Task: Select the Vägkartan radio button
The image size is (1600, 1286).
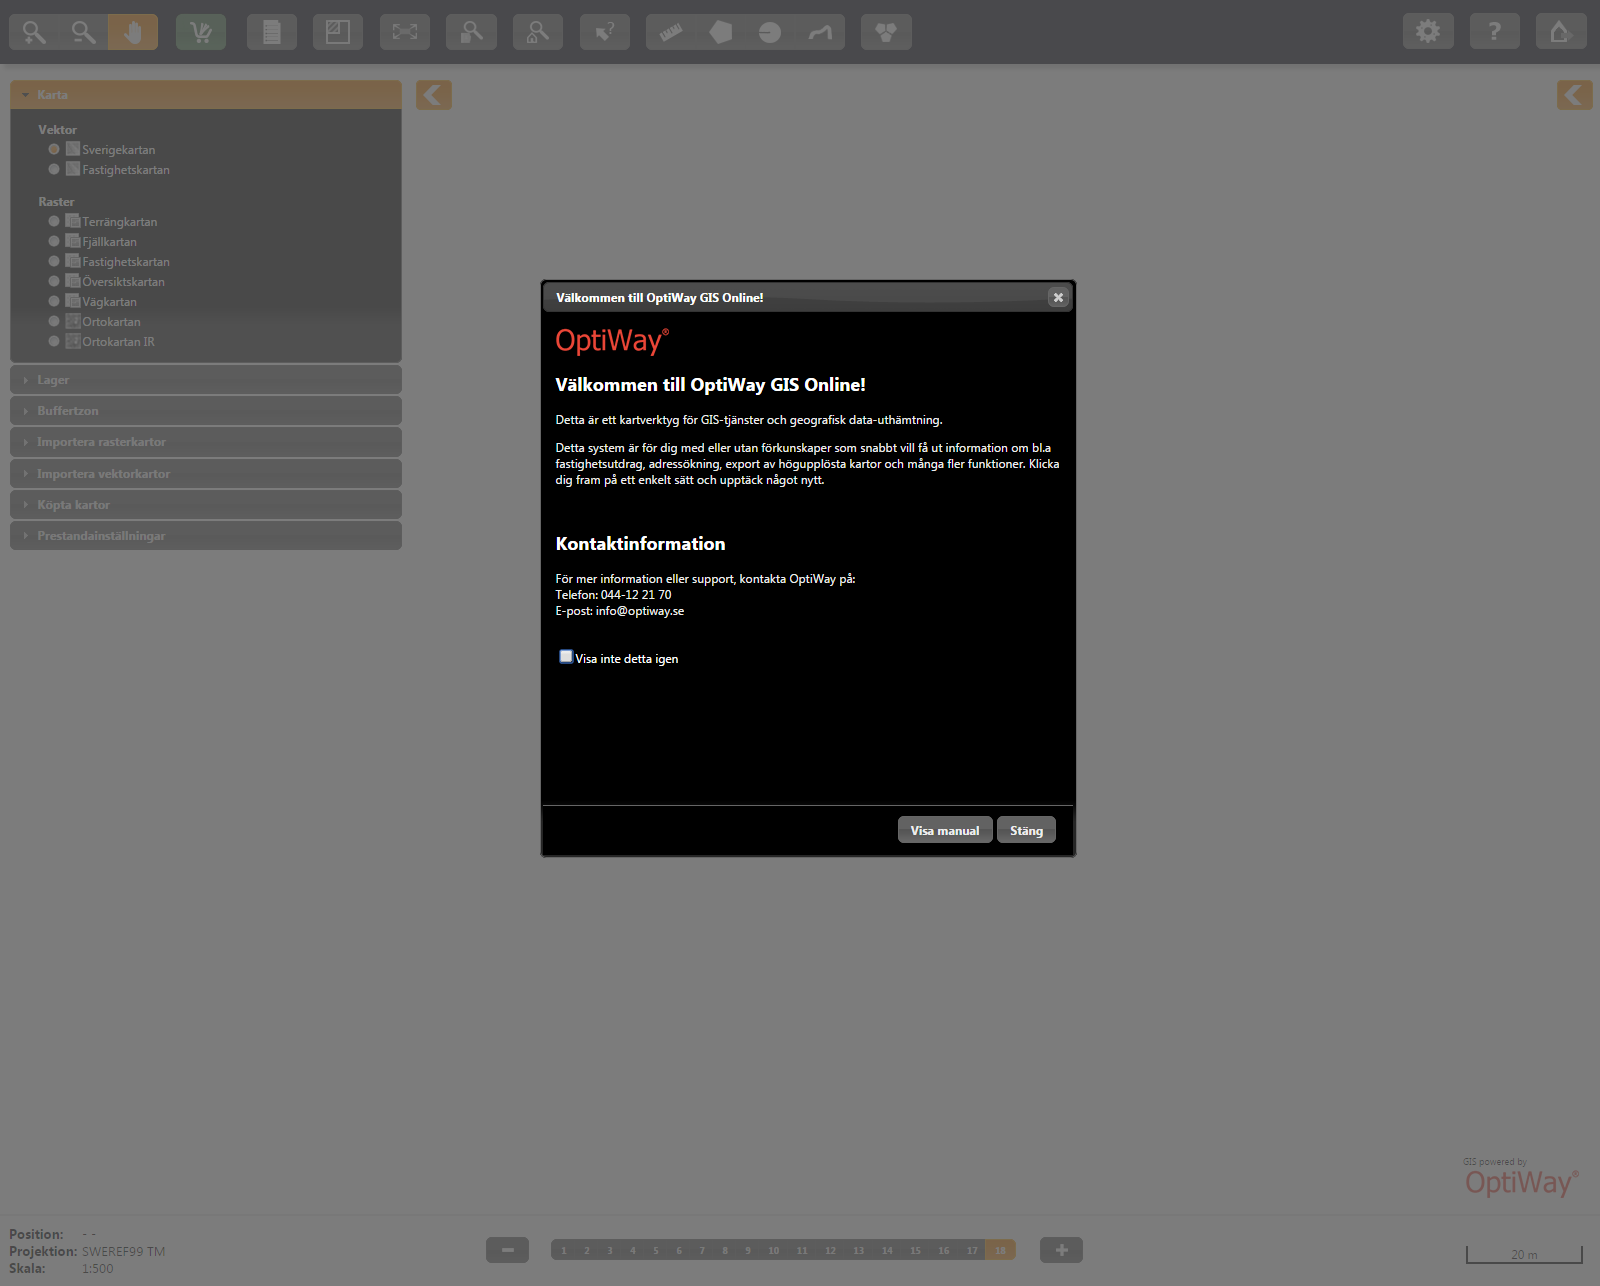Action: pyautogui.click(x=54, y=301)
